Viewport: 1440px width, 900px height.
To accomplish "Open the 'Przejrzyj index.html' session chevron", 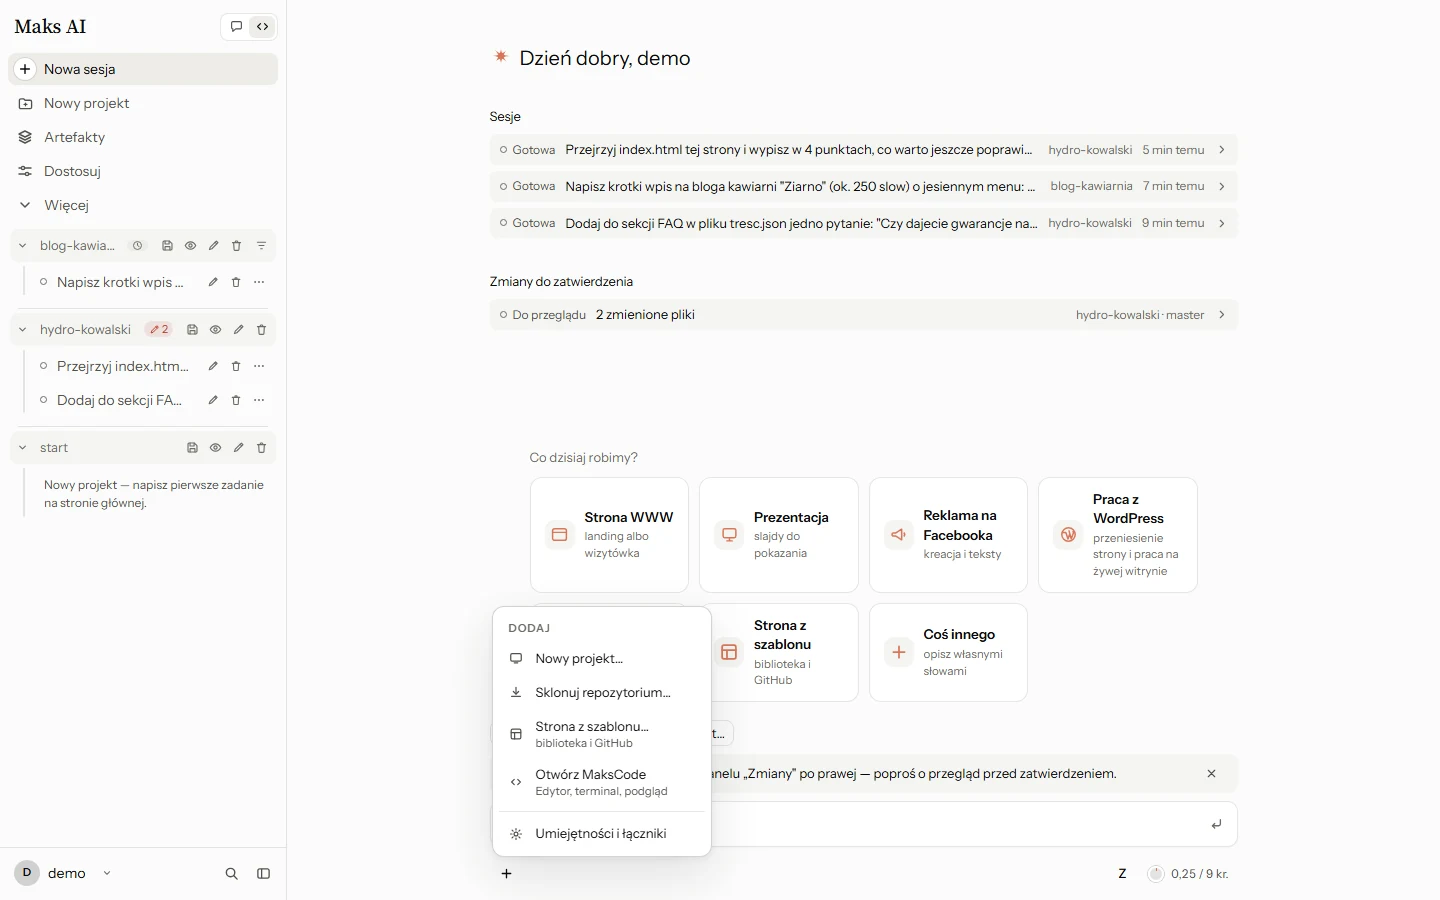I will (x=1222, y=150).
